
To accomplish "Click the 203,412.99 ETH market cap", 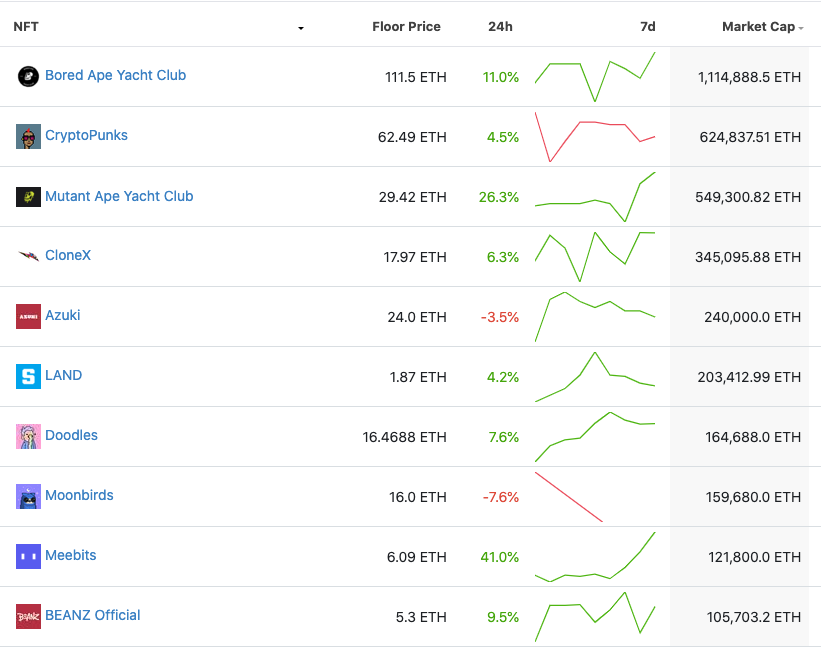I will pyautogui.click(x=749, y=377).
